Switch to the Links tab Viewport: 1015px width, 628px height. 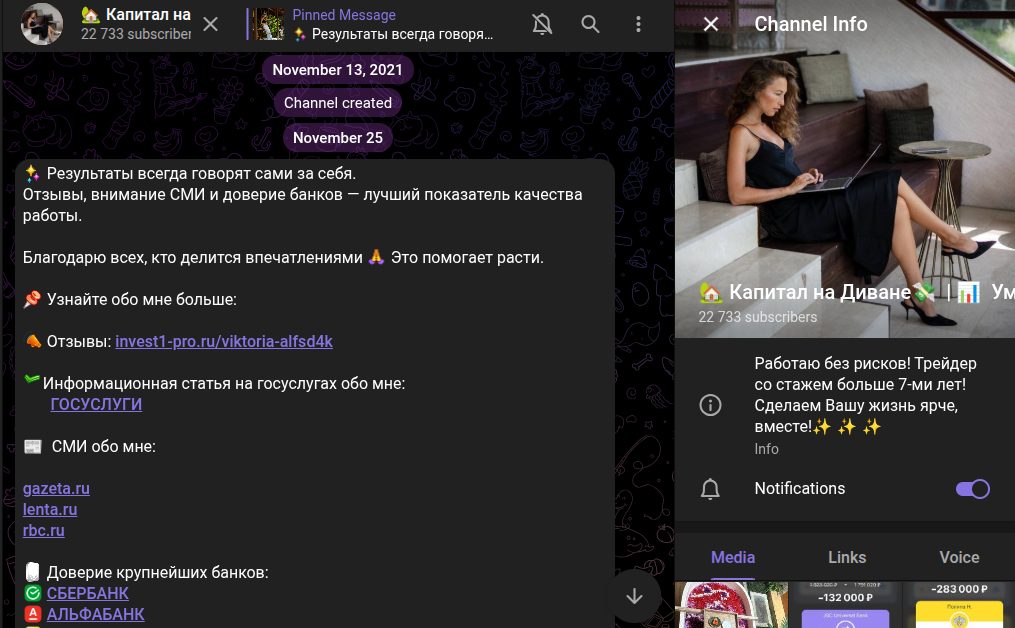pos(847,557)
